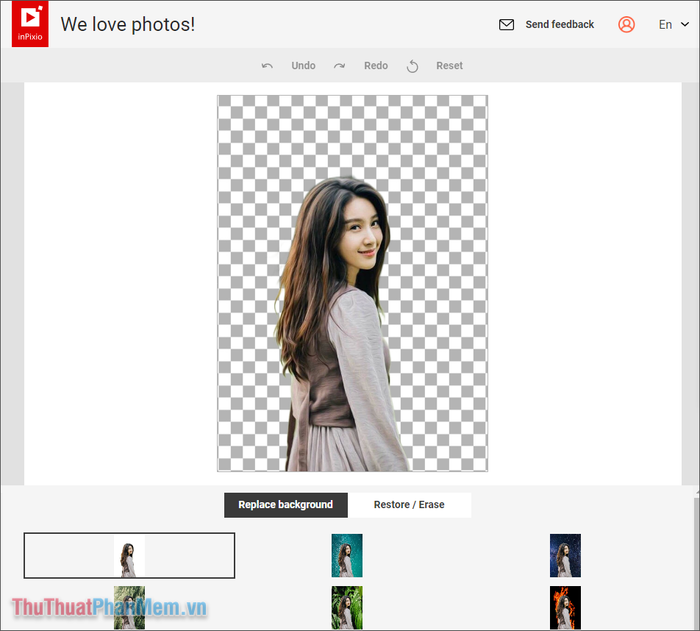Click the redo arrow icon

[339, 66]
